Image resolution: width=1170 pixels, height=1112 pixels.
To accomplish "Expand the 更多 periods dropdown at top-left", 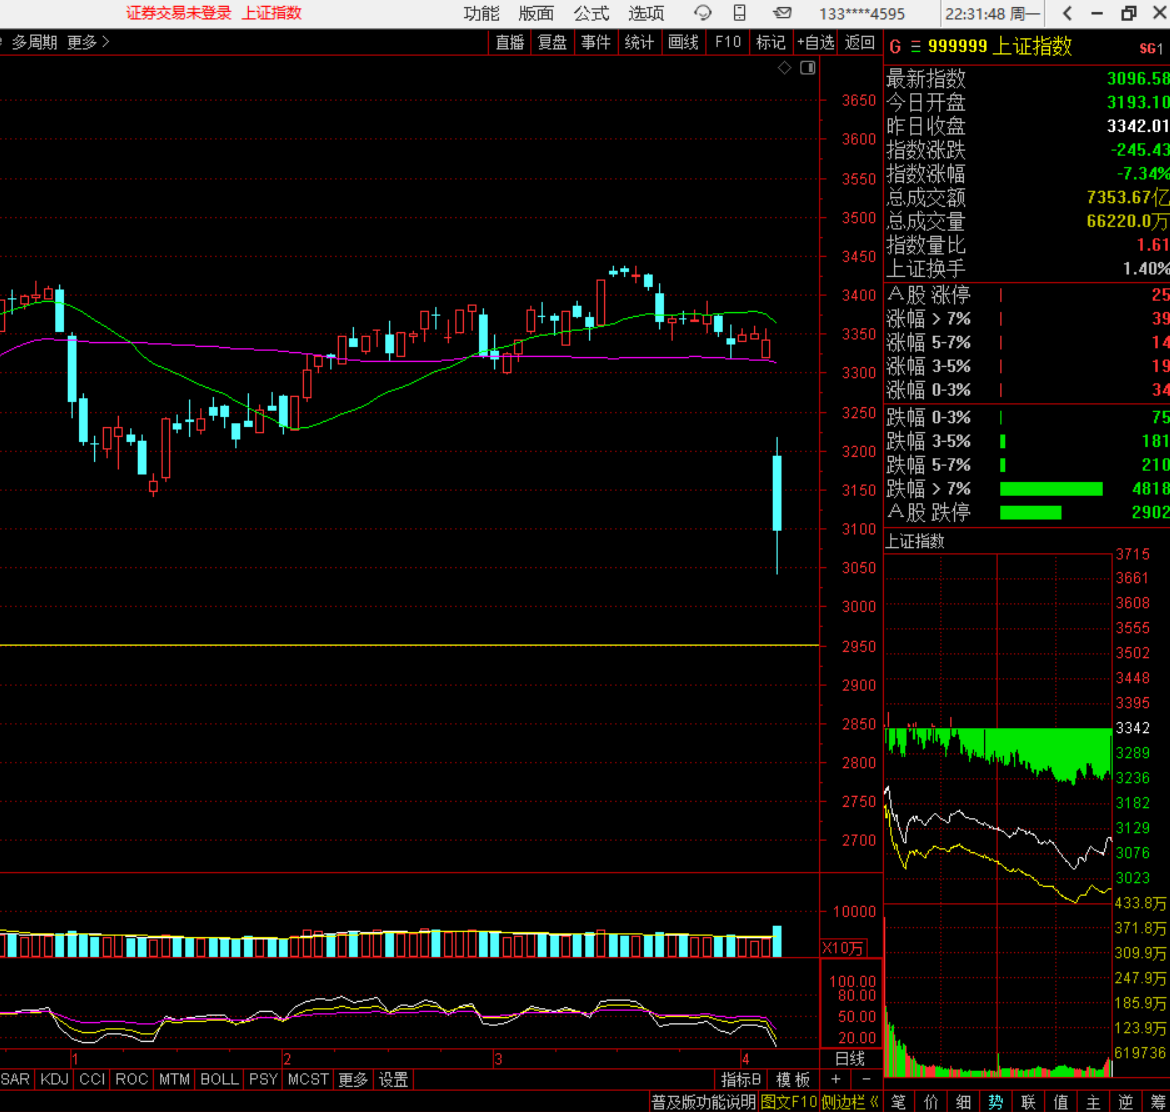I will point(89,42).
